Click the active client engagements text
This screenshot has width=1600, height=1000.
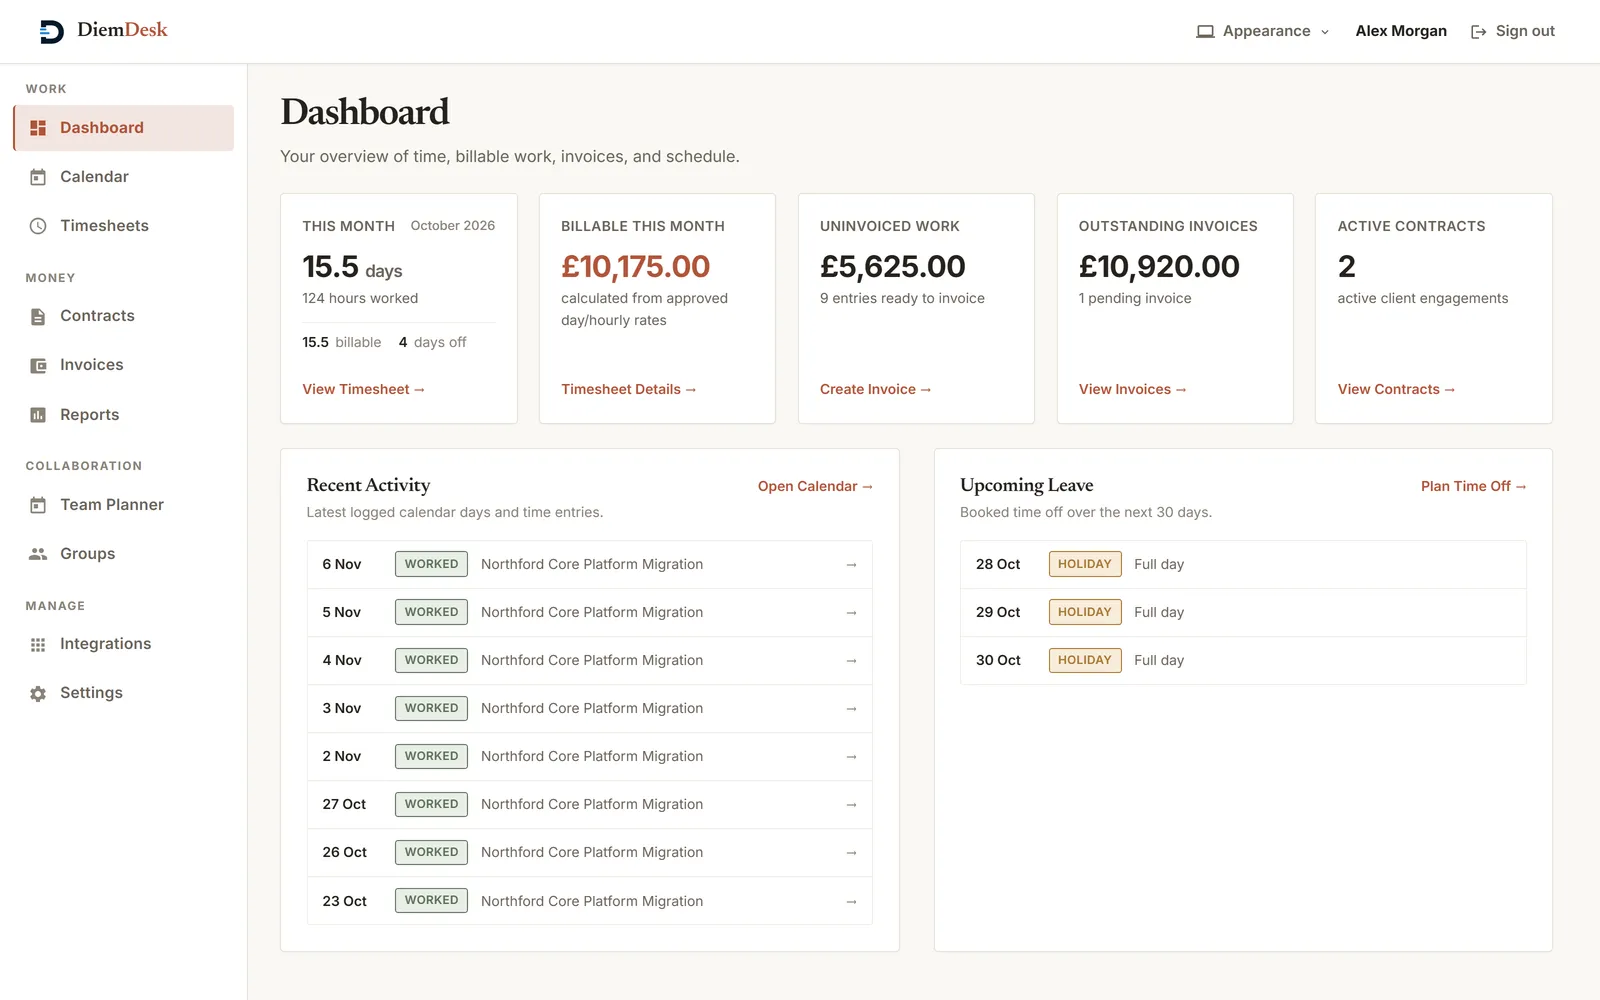1423,298
